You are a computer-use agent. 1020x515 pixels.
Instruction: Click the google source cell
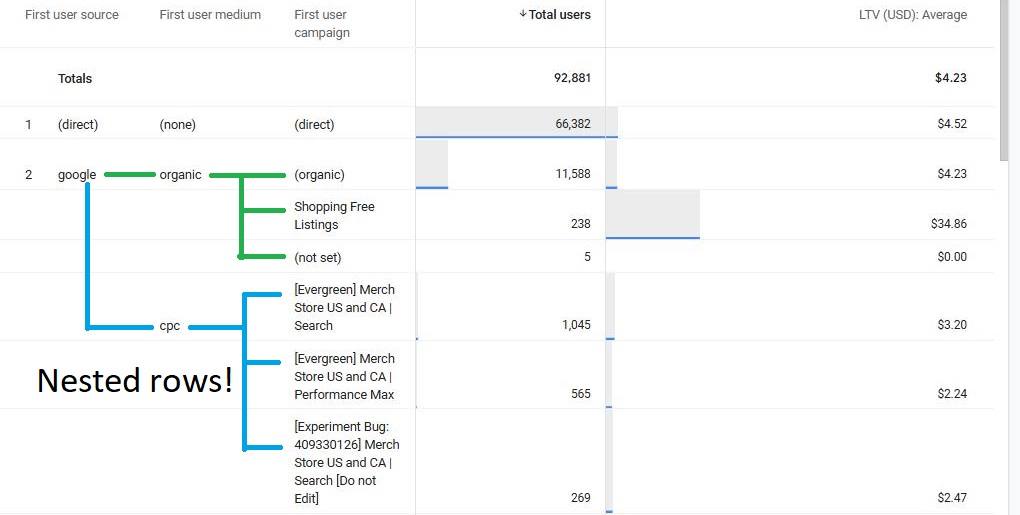pos(77,175)
